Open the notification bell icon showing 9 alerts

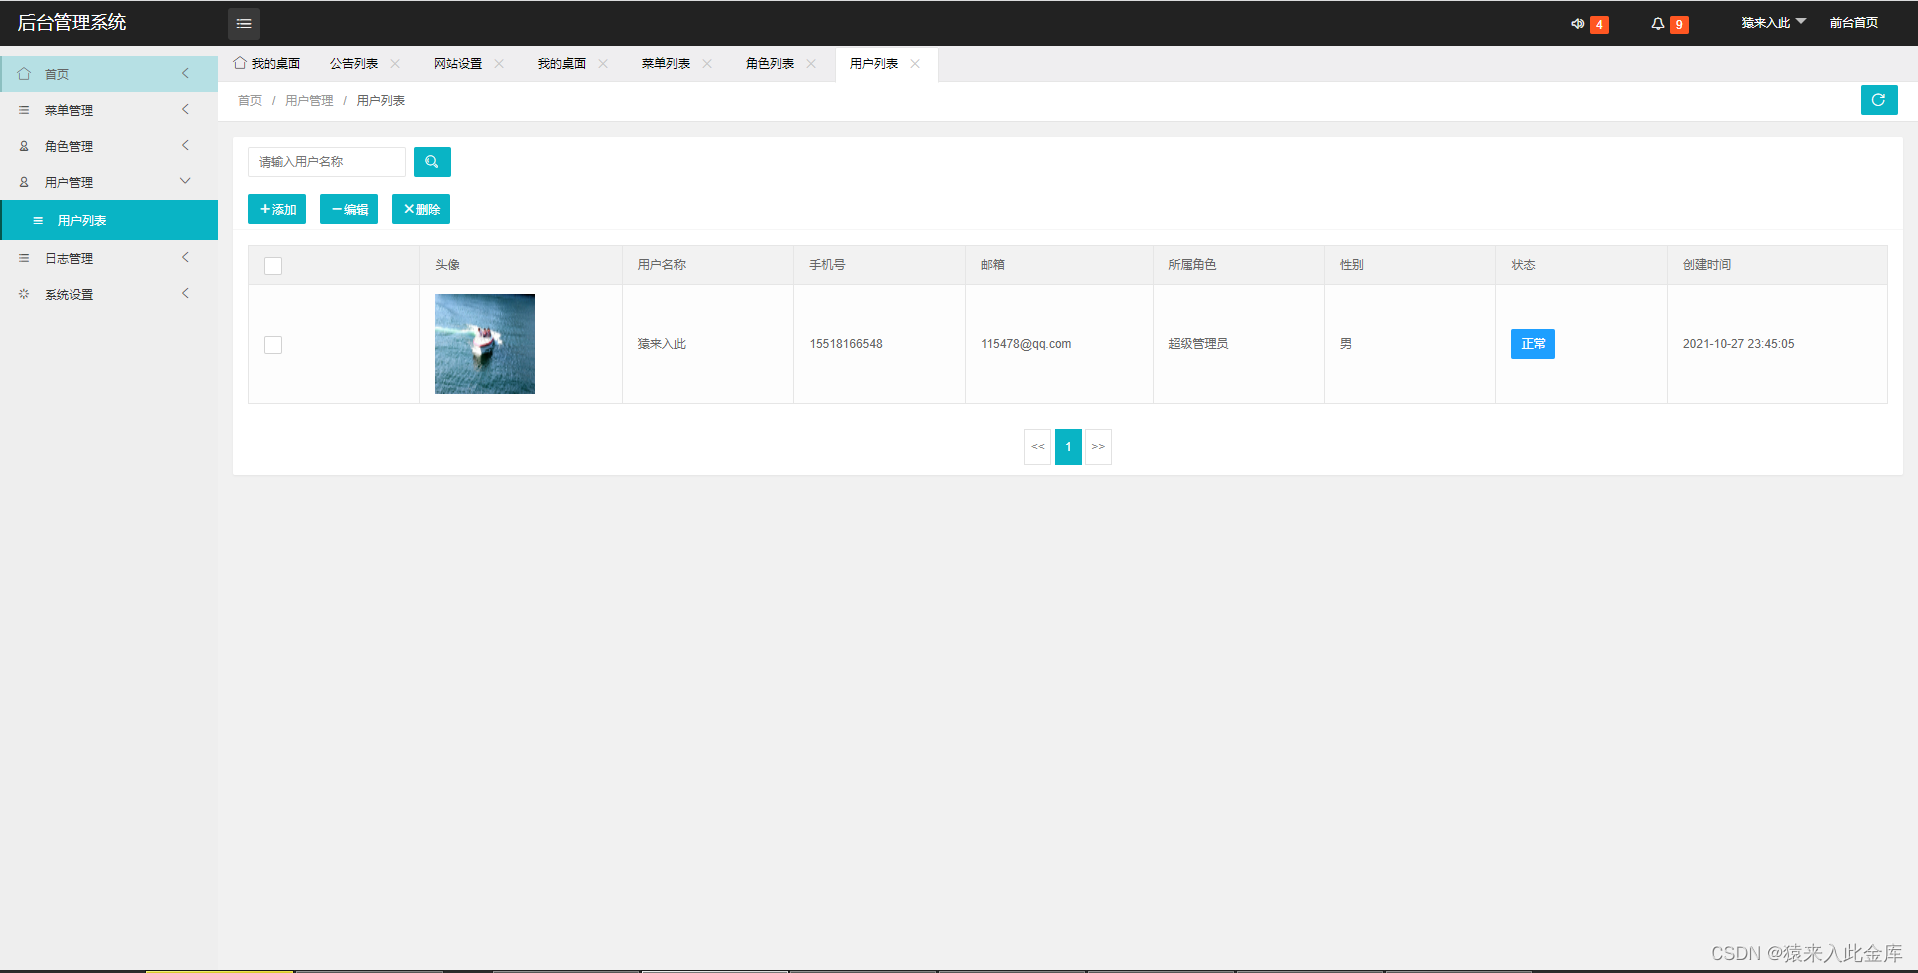click(1659, 23)
